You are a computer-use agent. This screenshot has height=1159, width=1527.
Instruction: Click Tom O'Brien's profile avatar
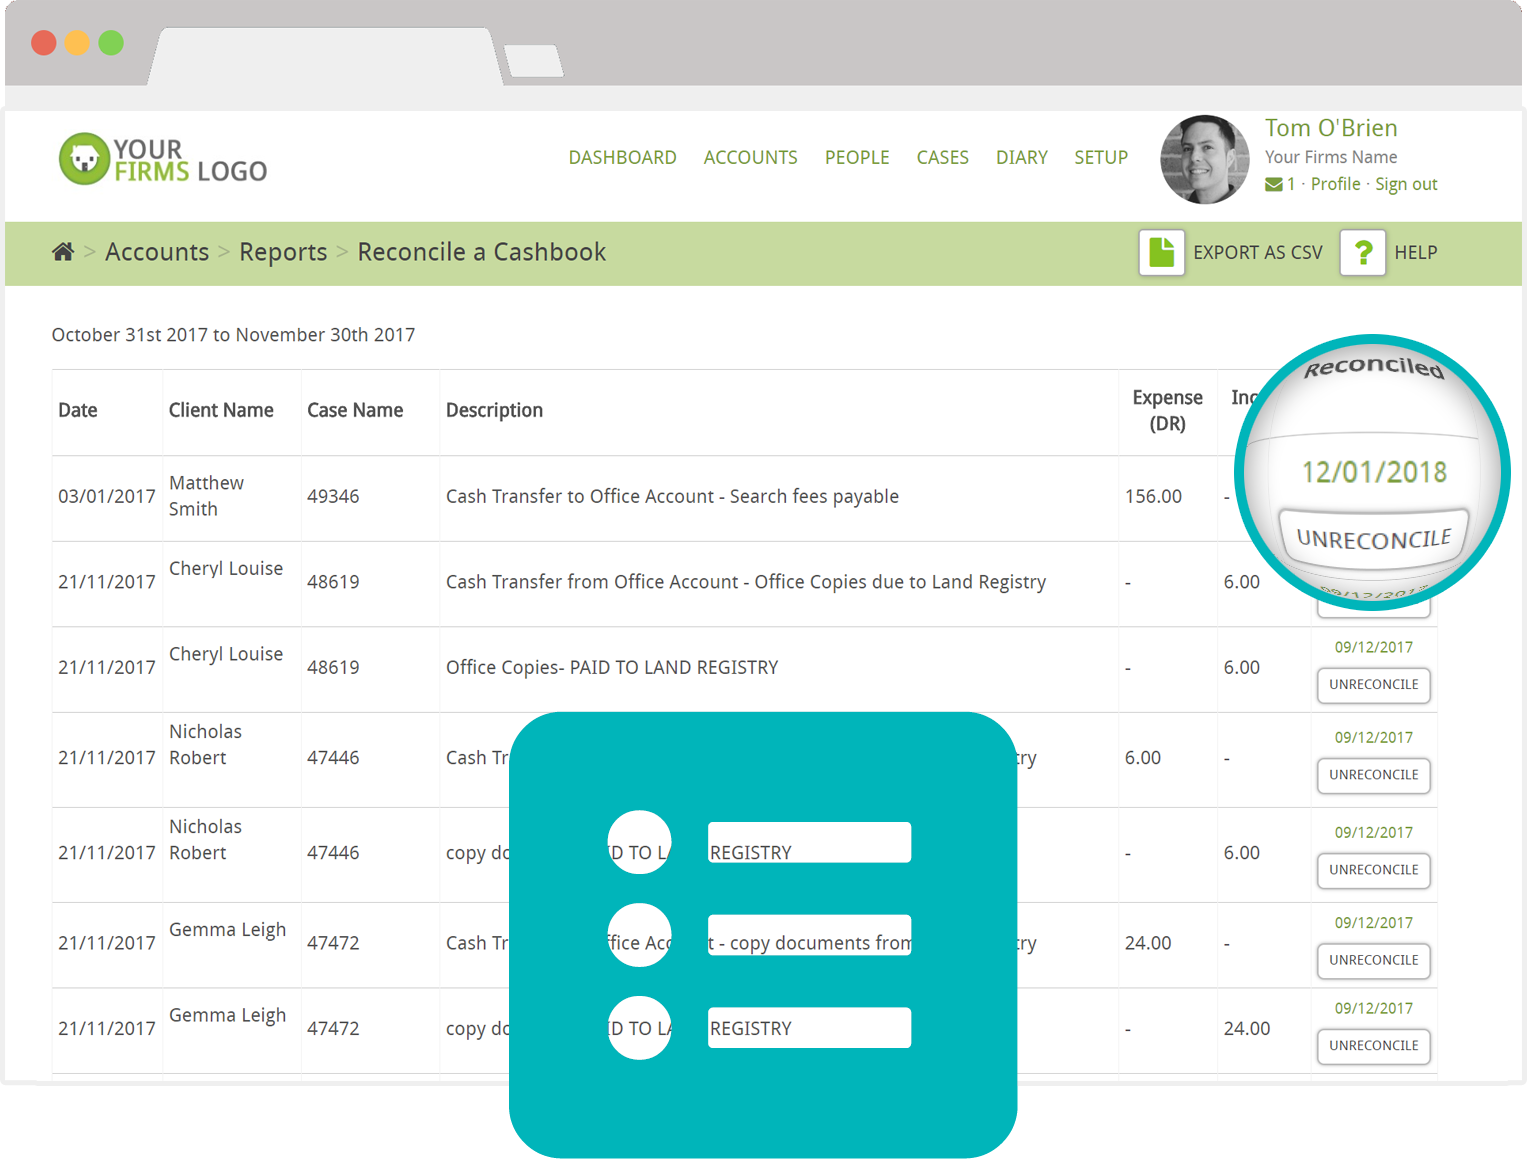tap(1204, 159)
